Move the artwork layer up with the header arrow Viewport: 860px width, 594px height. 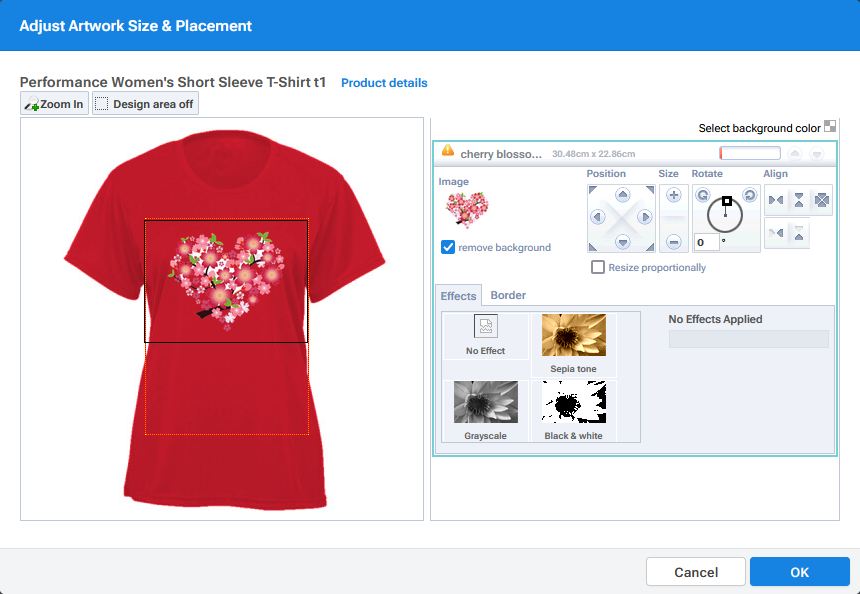(795, 154)
